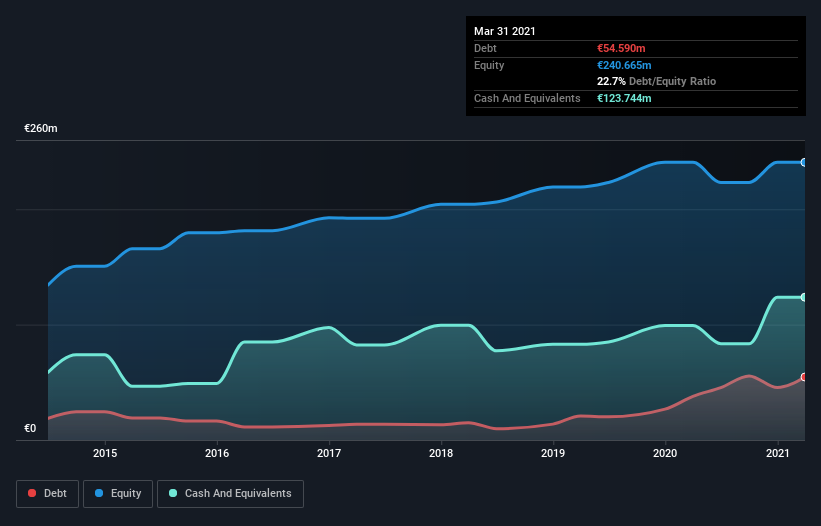The width and height of the screenshot is (821, 526).
Task: Click the €240.665m equity value
Action: pyautogui.click(x=624, y=65)
